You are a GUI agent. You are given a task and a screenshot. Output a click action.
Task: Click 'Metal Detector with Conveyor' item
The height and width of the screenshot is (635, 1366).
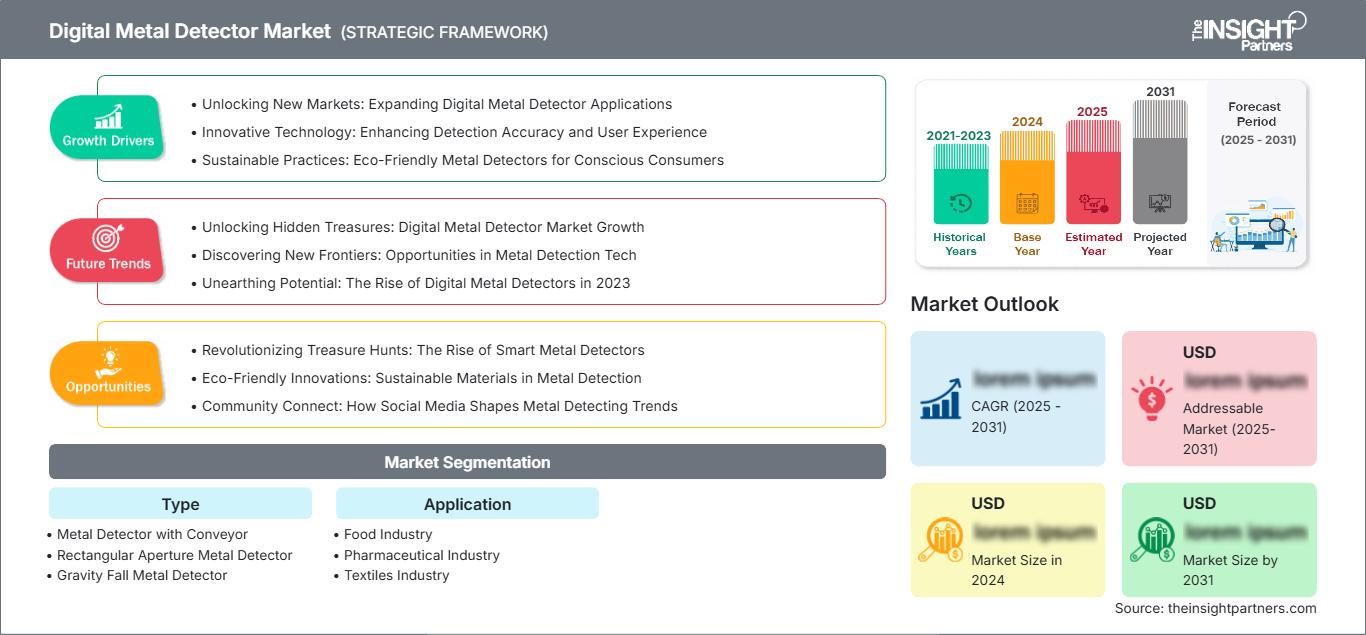(152, 534)
